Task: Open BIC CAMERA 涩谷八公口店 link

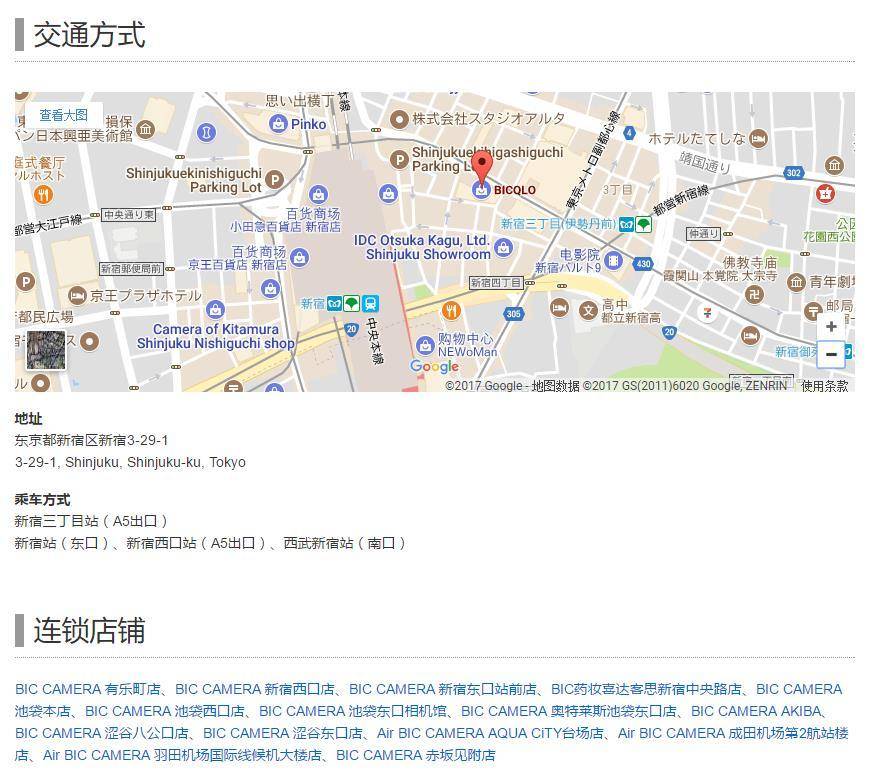Action: point(102,733)
